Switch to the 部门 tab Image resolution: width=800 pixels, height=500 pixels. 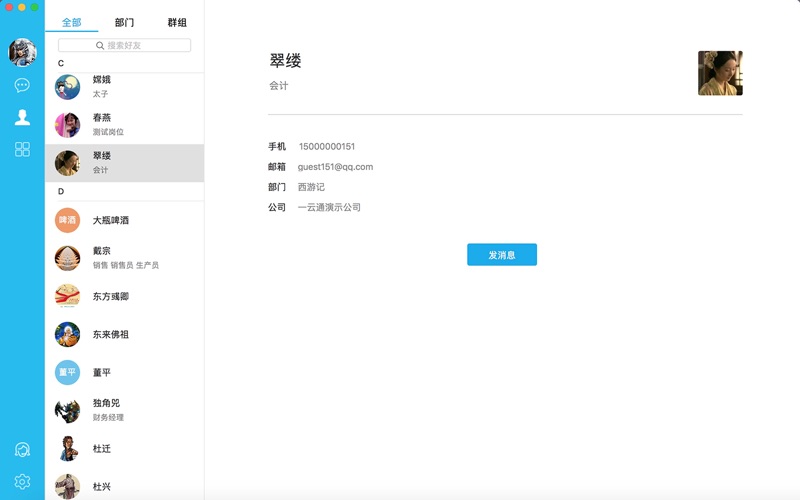pos(124,22)
